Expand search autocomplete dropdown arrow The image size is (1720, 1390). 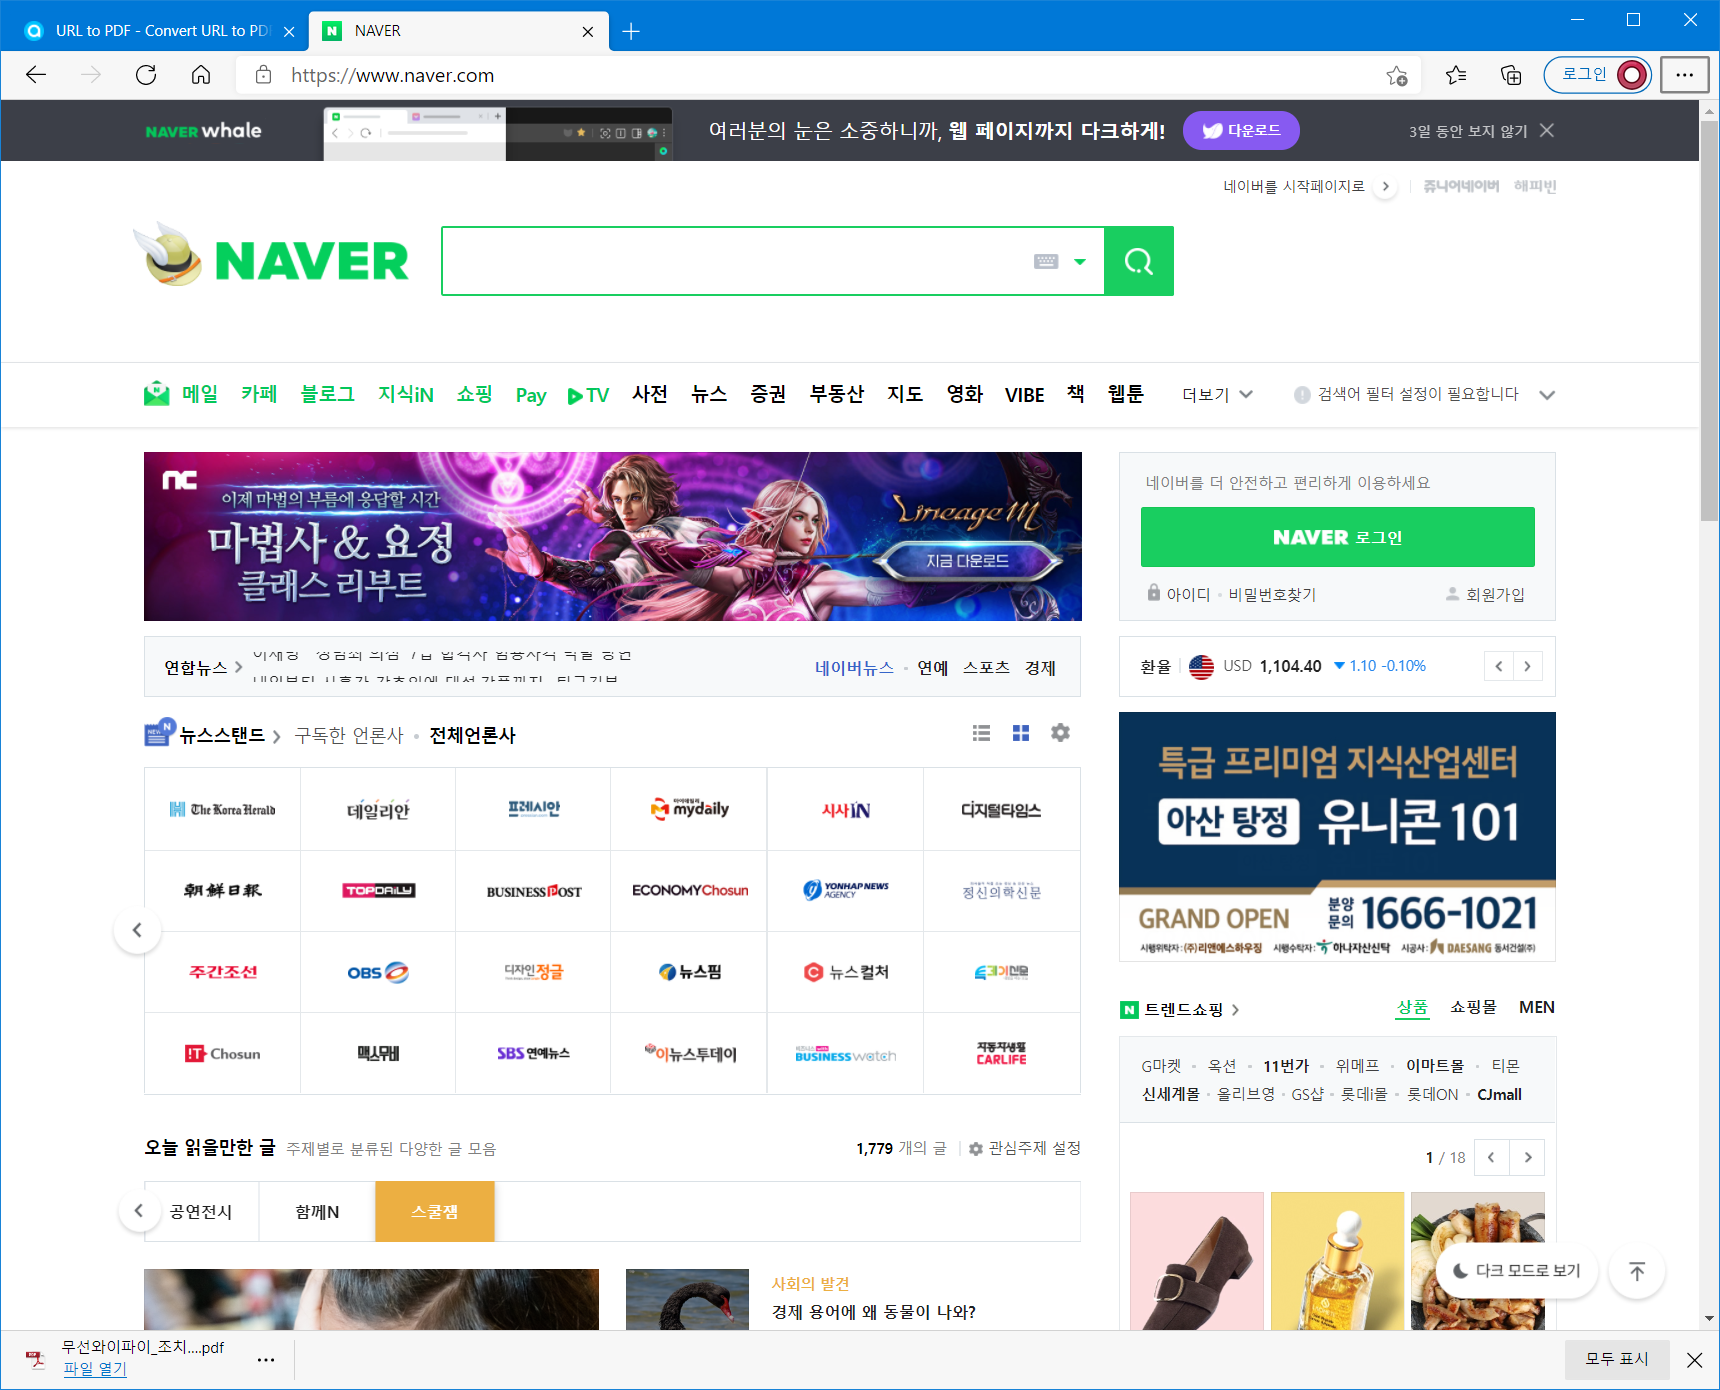(x=1080, y=262)
